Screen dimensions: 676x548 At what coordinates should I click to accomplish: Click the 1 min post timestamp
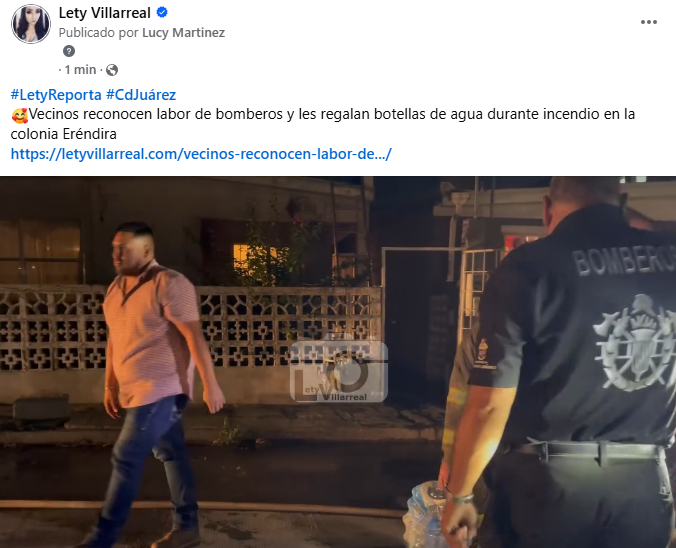coord(80,69)
